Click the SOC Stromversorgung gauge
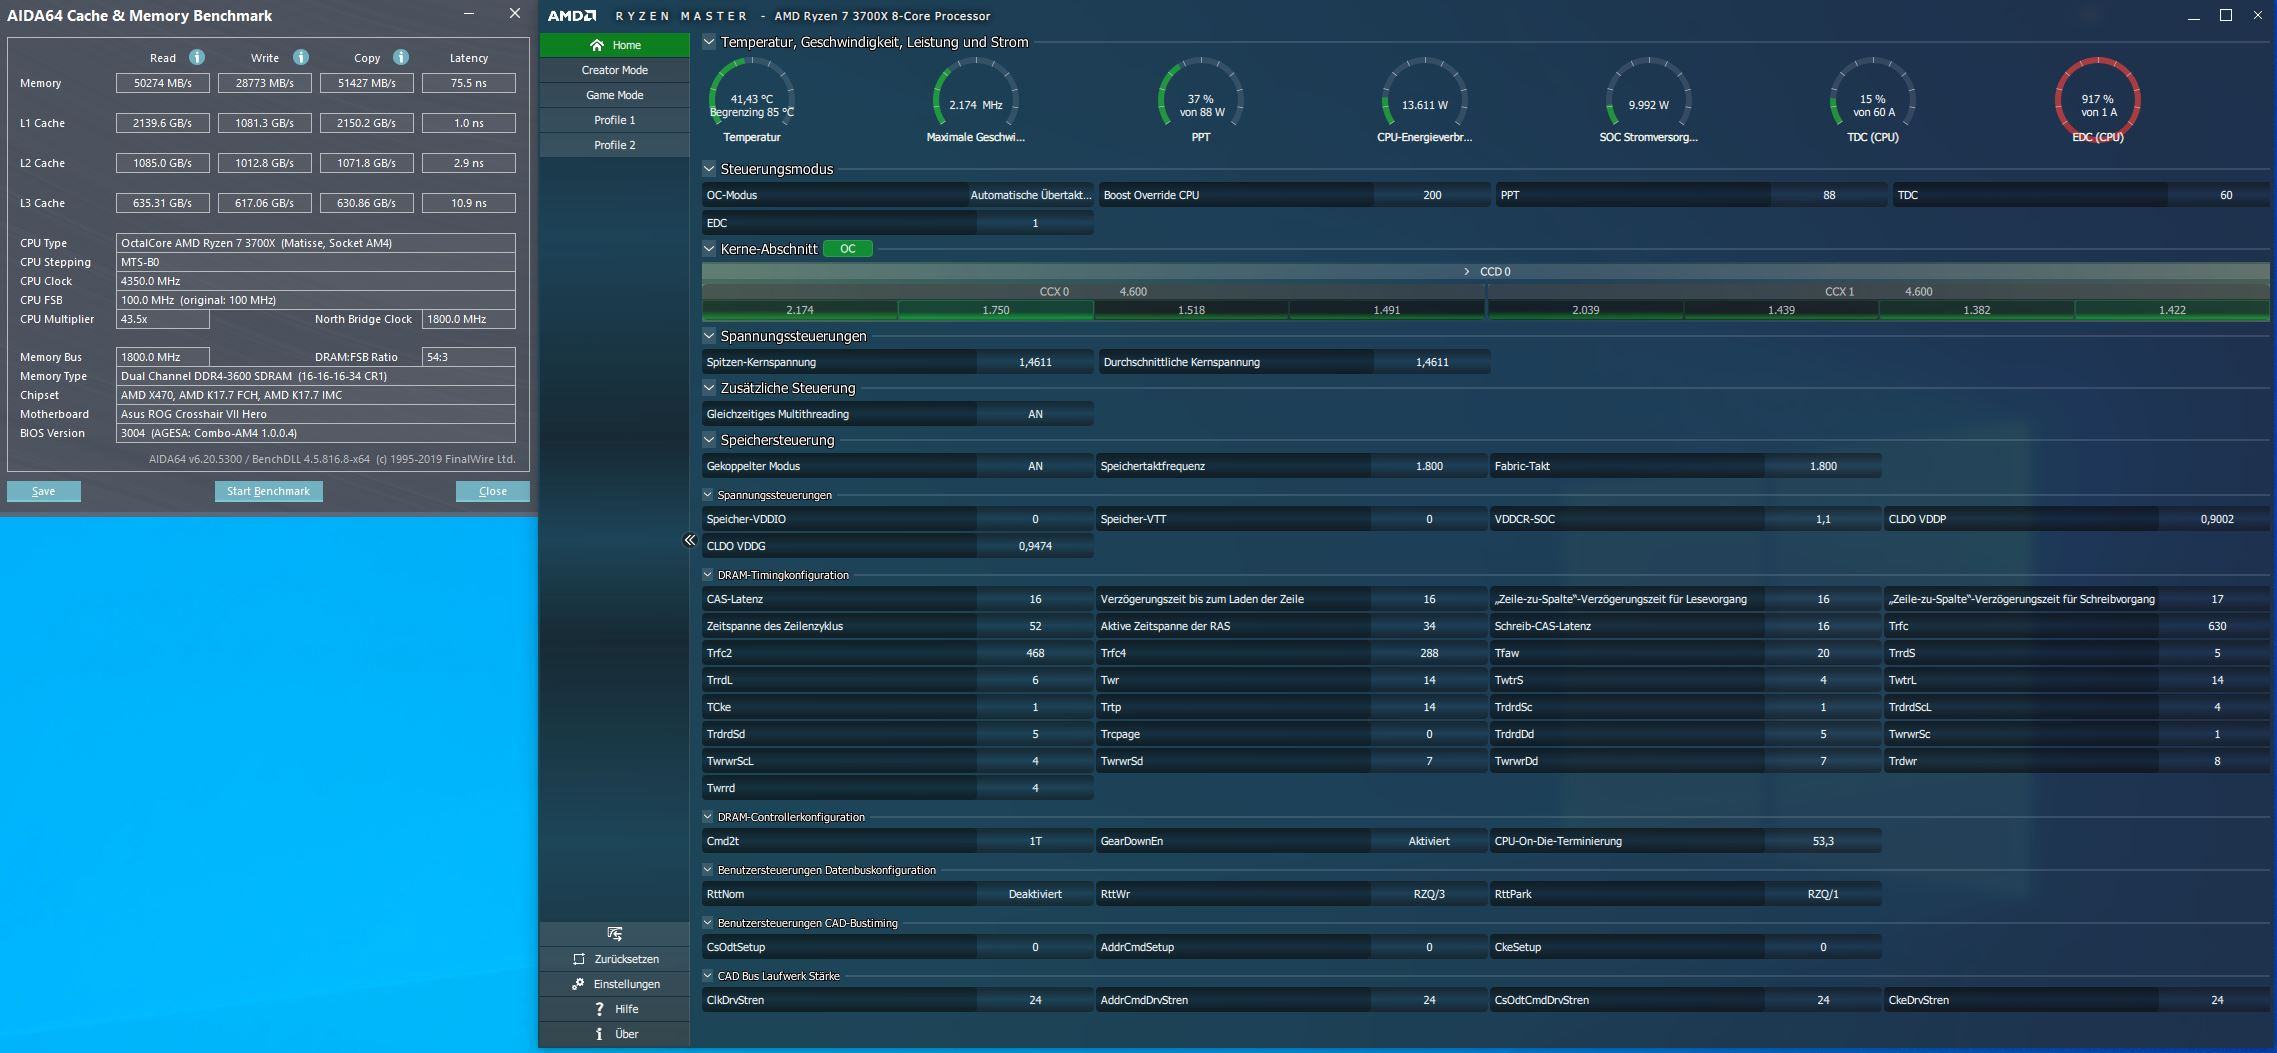This screenshot has width=2277, height=1053. [1649, 100]
